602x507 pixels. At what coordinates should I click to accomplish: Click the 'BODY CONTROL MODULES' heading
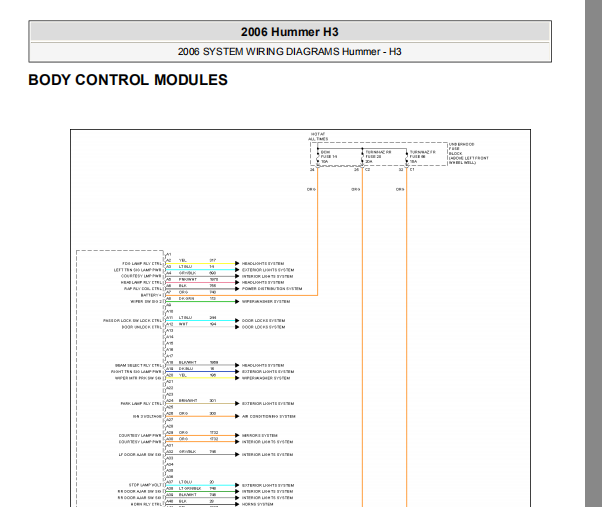pos(128,80)
